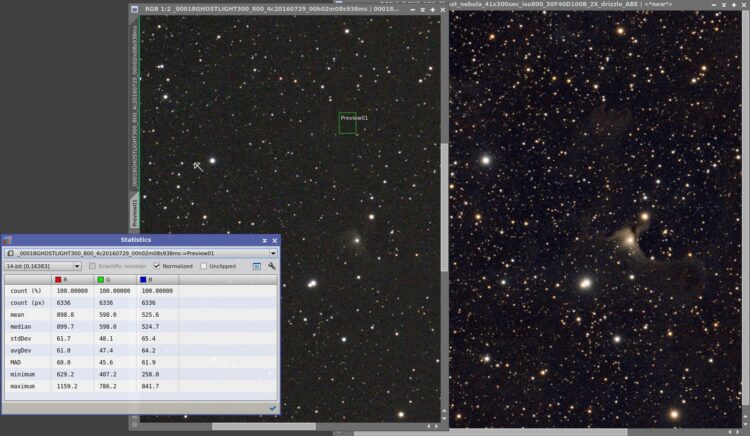Select the B median value 524.7
The image size is (750, 436).
pos(150,327)
